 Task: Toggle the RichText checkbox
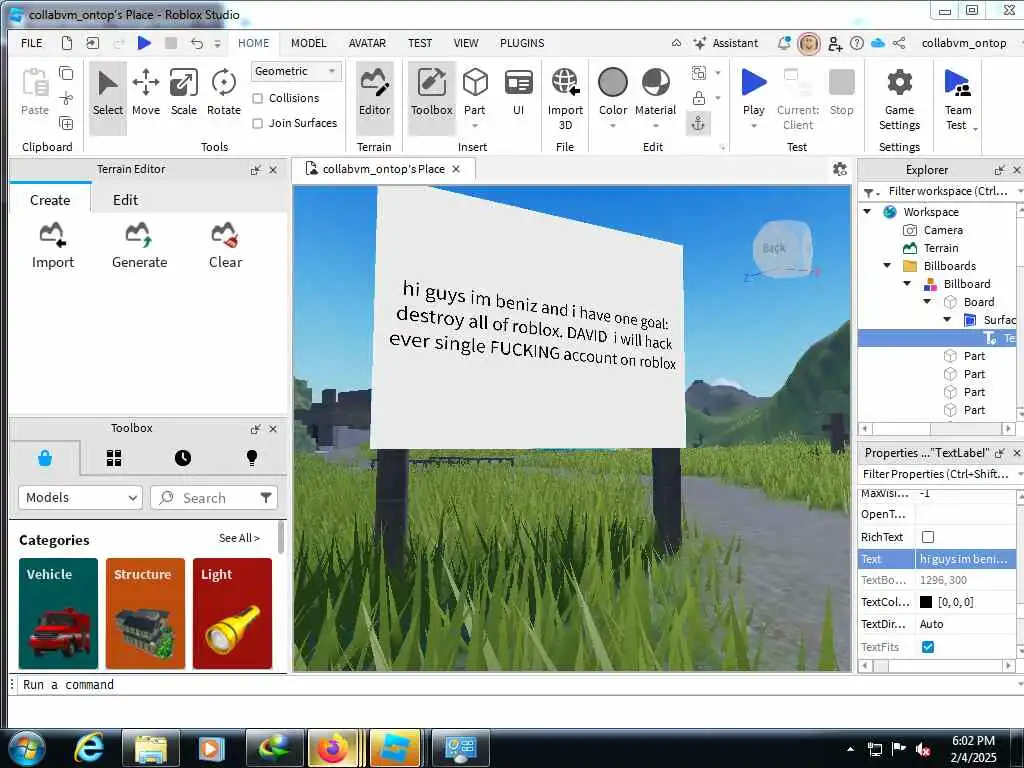[927, 537]
